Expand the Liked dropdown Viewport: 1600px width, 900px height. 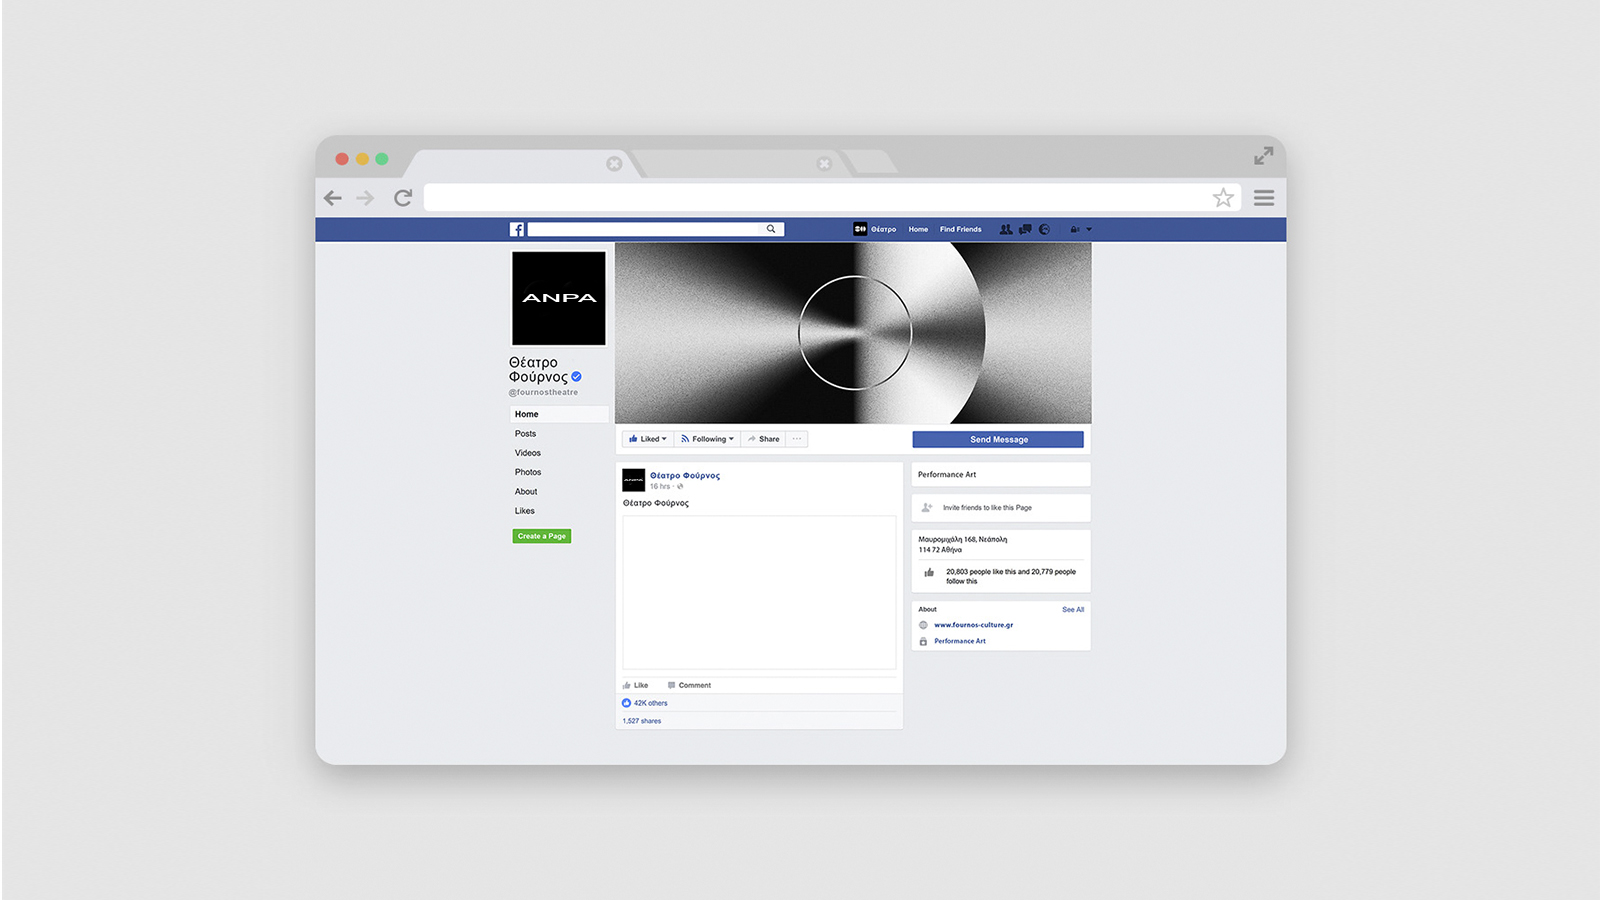point(647,439)
